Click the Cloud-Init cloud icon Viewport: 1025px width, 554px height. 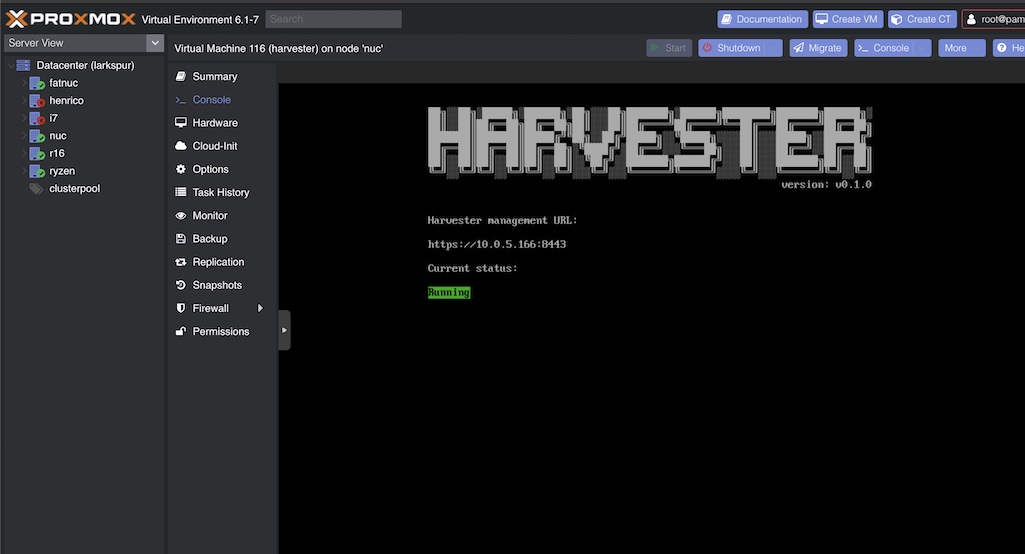pyautogui.click(x=181, y=146)
